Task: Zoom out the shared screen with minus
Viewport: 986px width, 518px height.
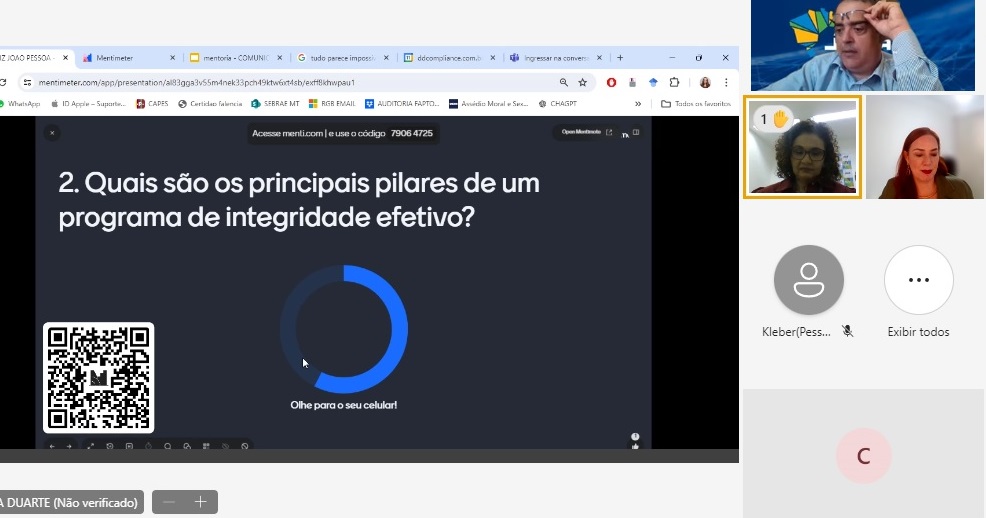Action: 169,502
